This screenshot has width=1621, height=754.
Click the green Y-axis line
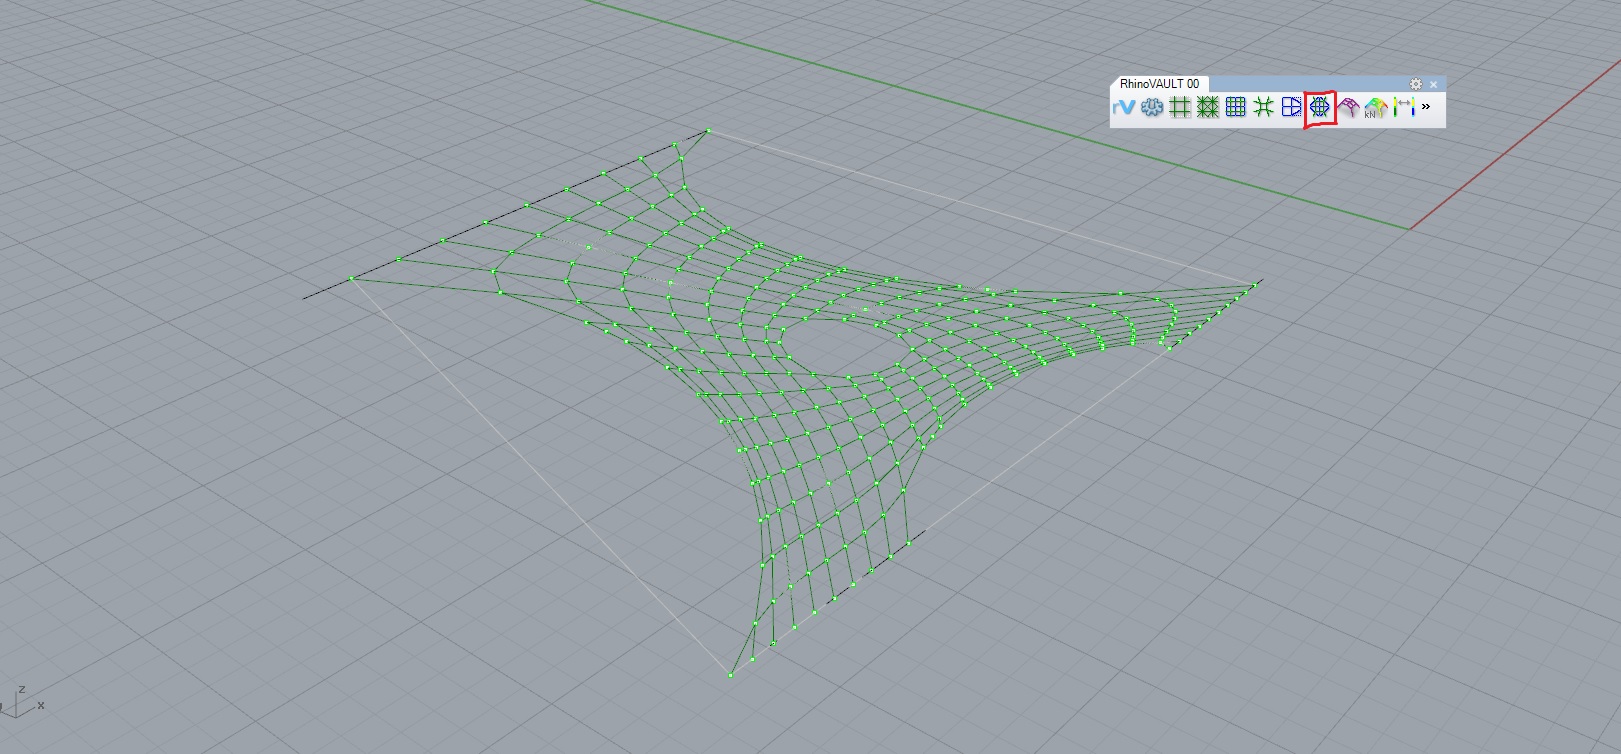point(1000,115)
